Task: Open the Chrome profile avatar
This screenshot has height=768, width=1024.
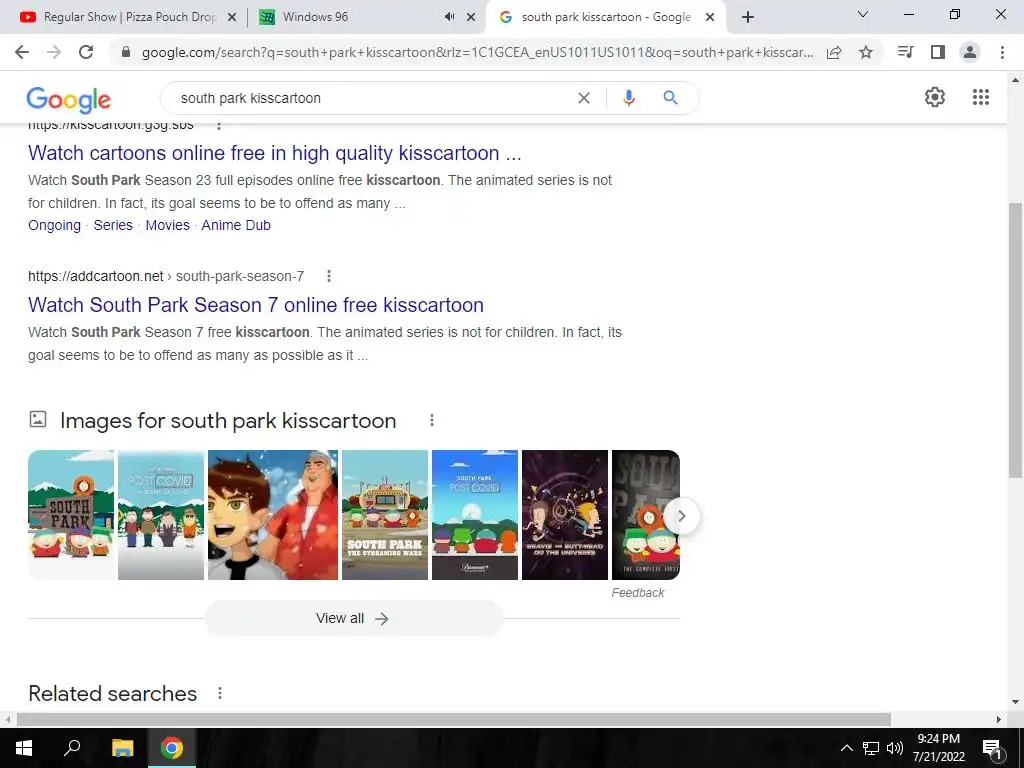Action: pyautogui.click(x=970, y=52)
